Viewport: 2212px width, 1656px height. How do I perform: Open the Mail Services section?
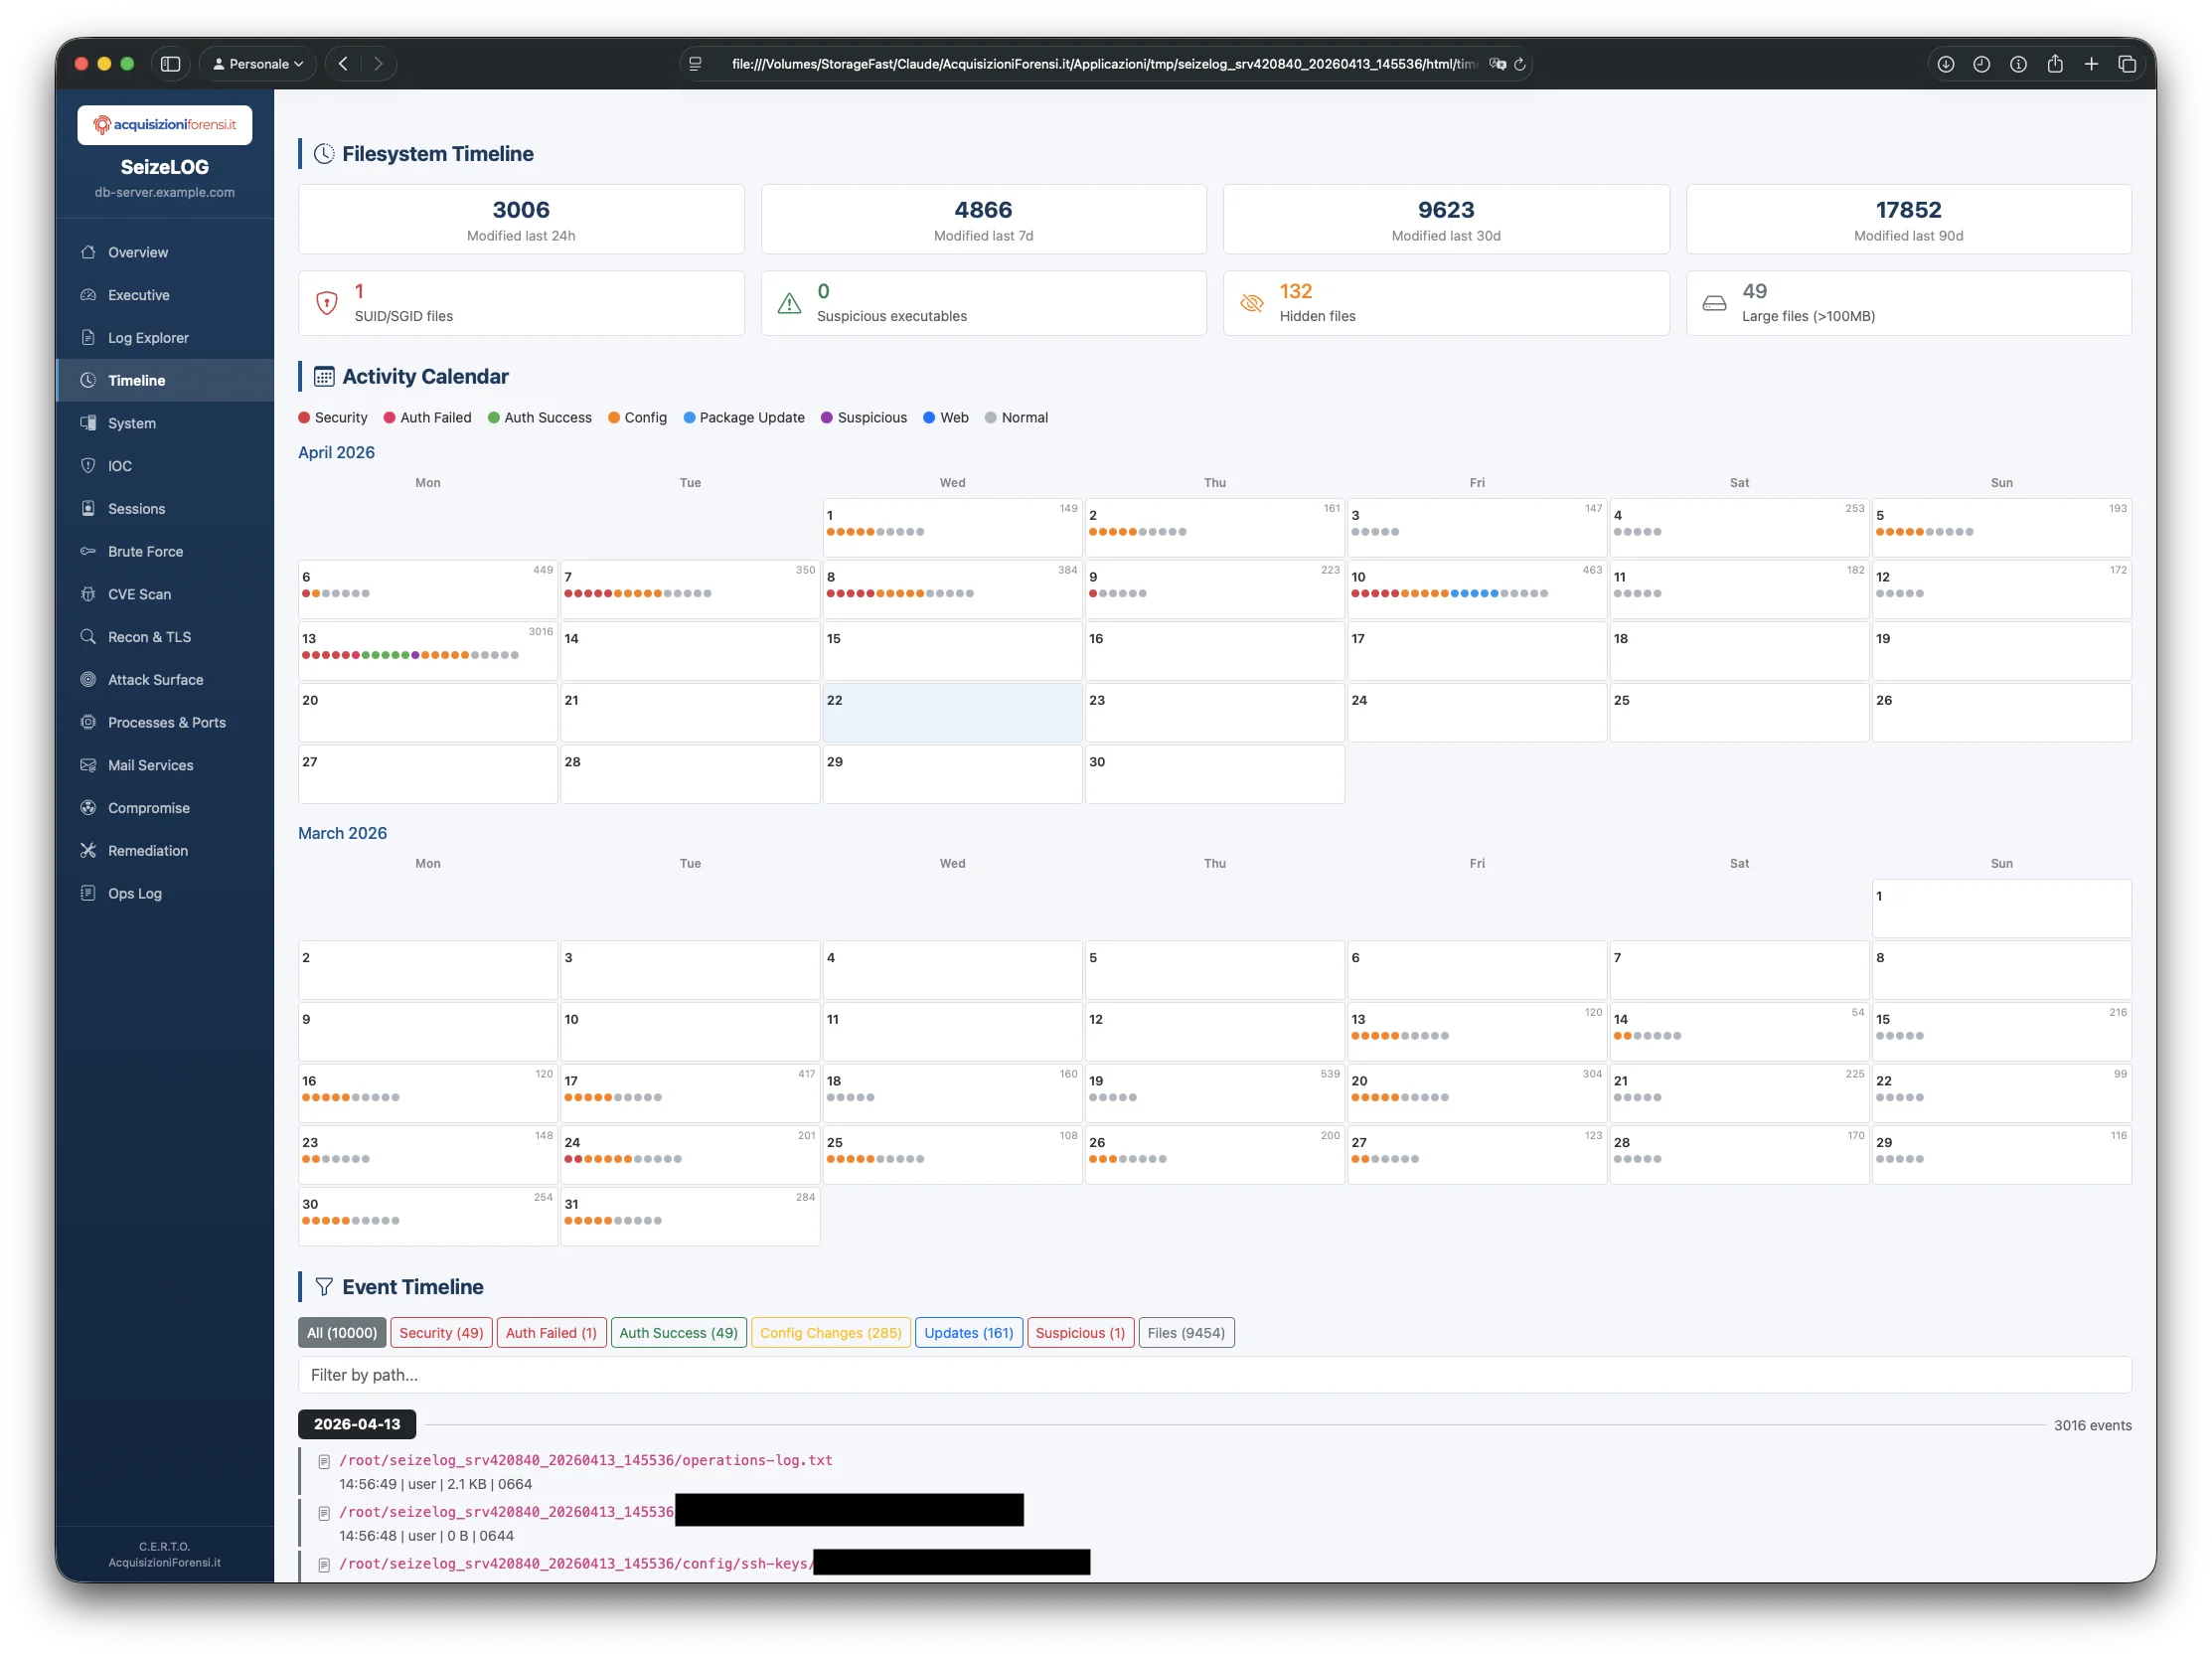[x=150, y=765]
